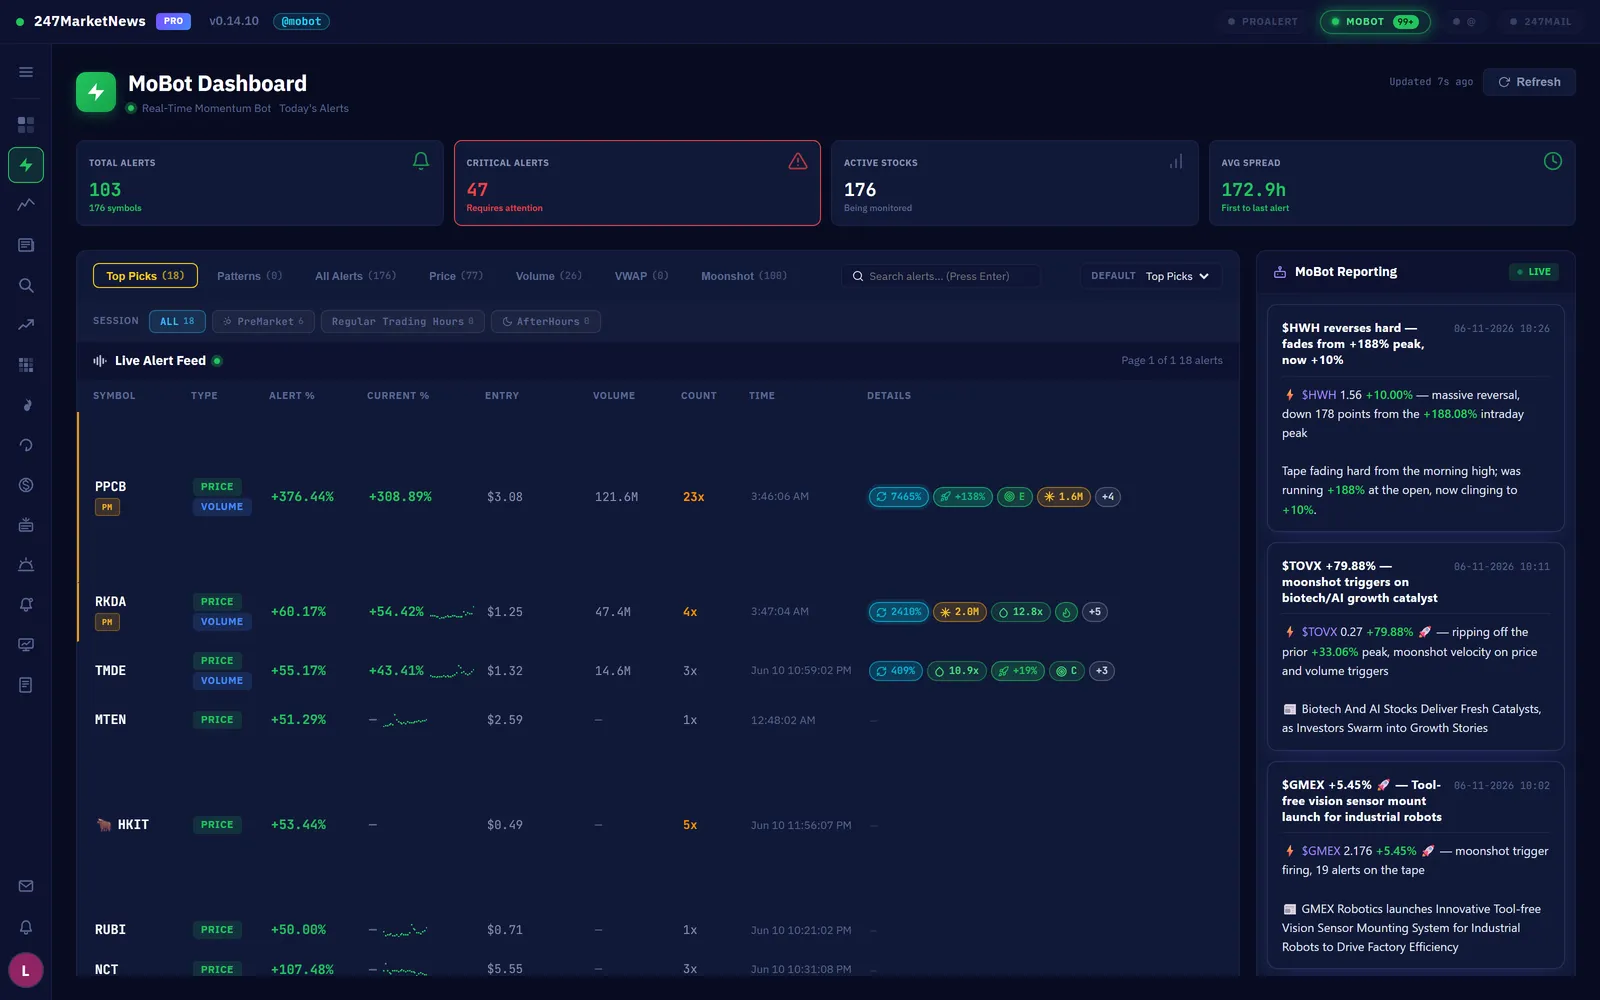
Task: Open the Top Picks default view dropdown
Action: click(x=1151, y=276)
